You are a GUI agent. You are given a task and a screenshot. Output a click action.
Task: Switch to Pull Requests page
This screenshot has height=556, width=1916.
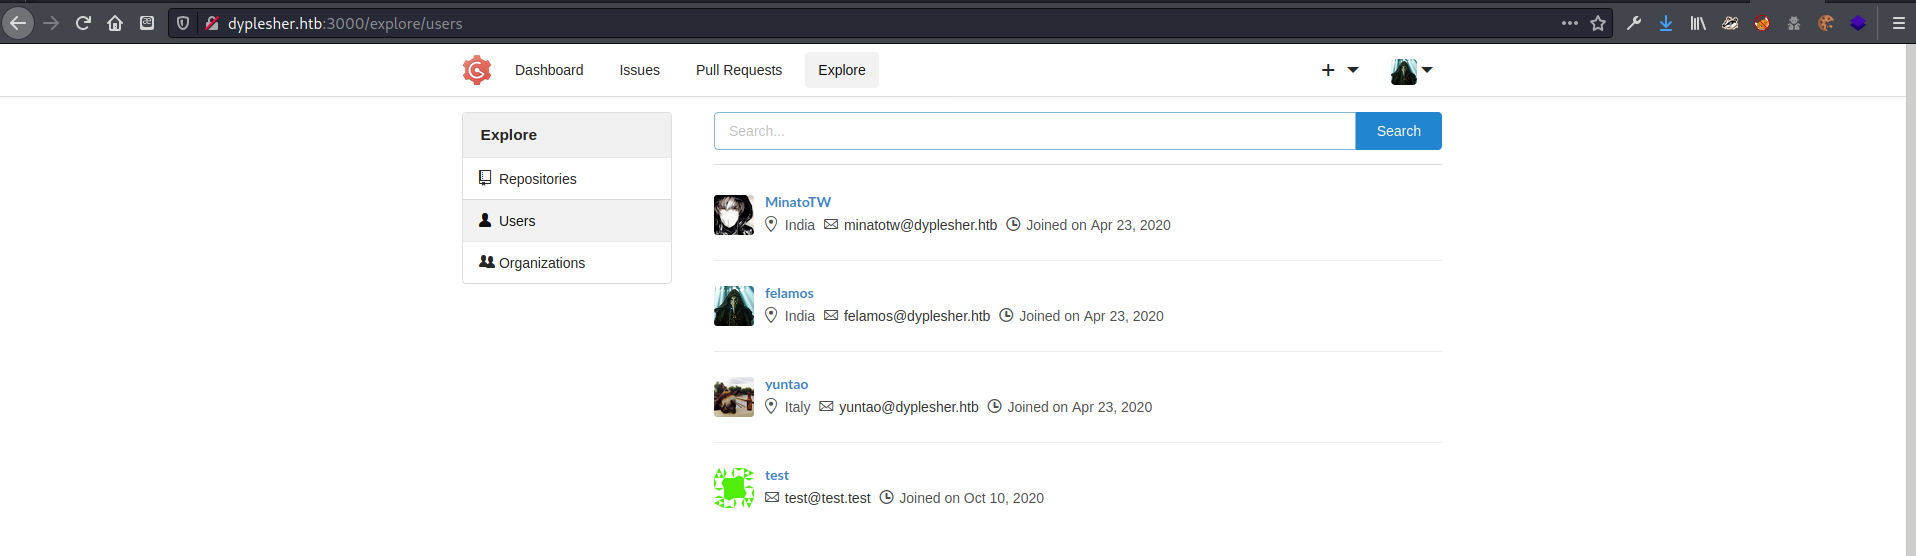pos(738,70)
